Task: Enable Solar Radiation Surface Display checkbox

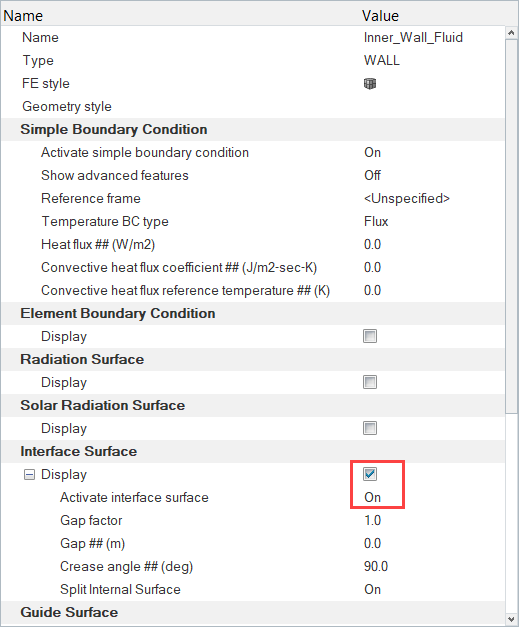Action: click(x=370, y=428)
